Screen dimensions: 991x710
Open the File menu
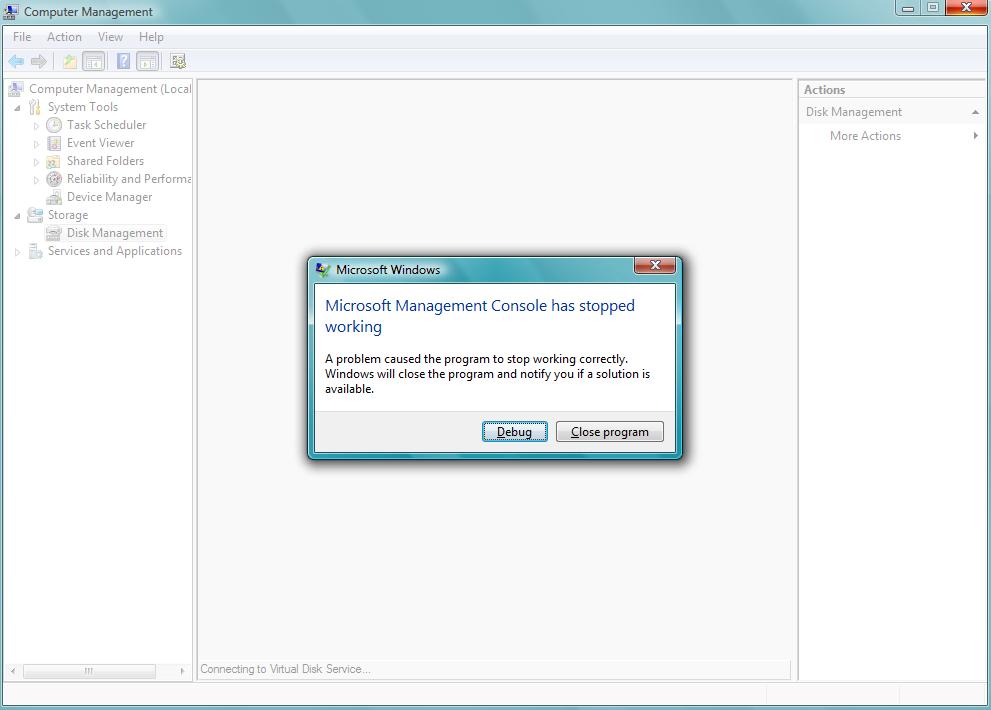tap(21, 37)
